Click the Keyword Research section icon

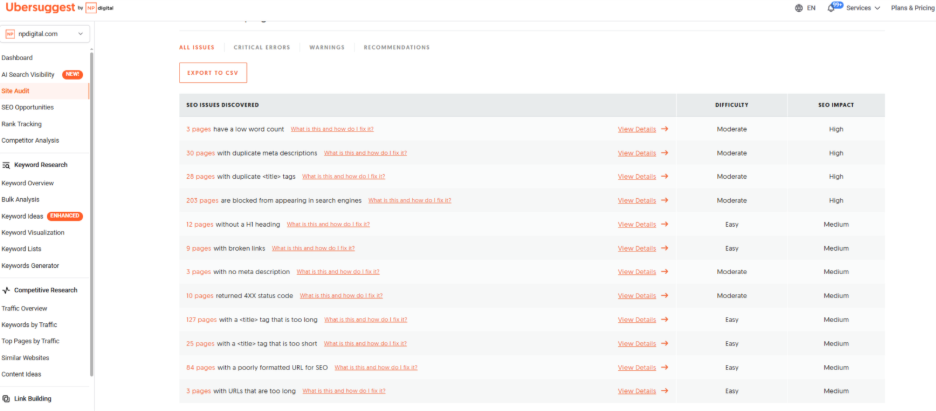click(6, 165)
